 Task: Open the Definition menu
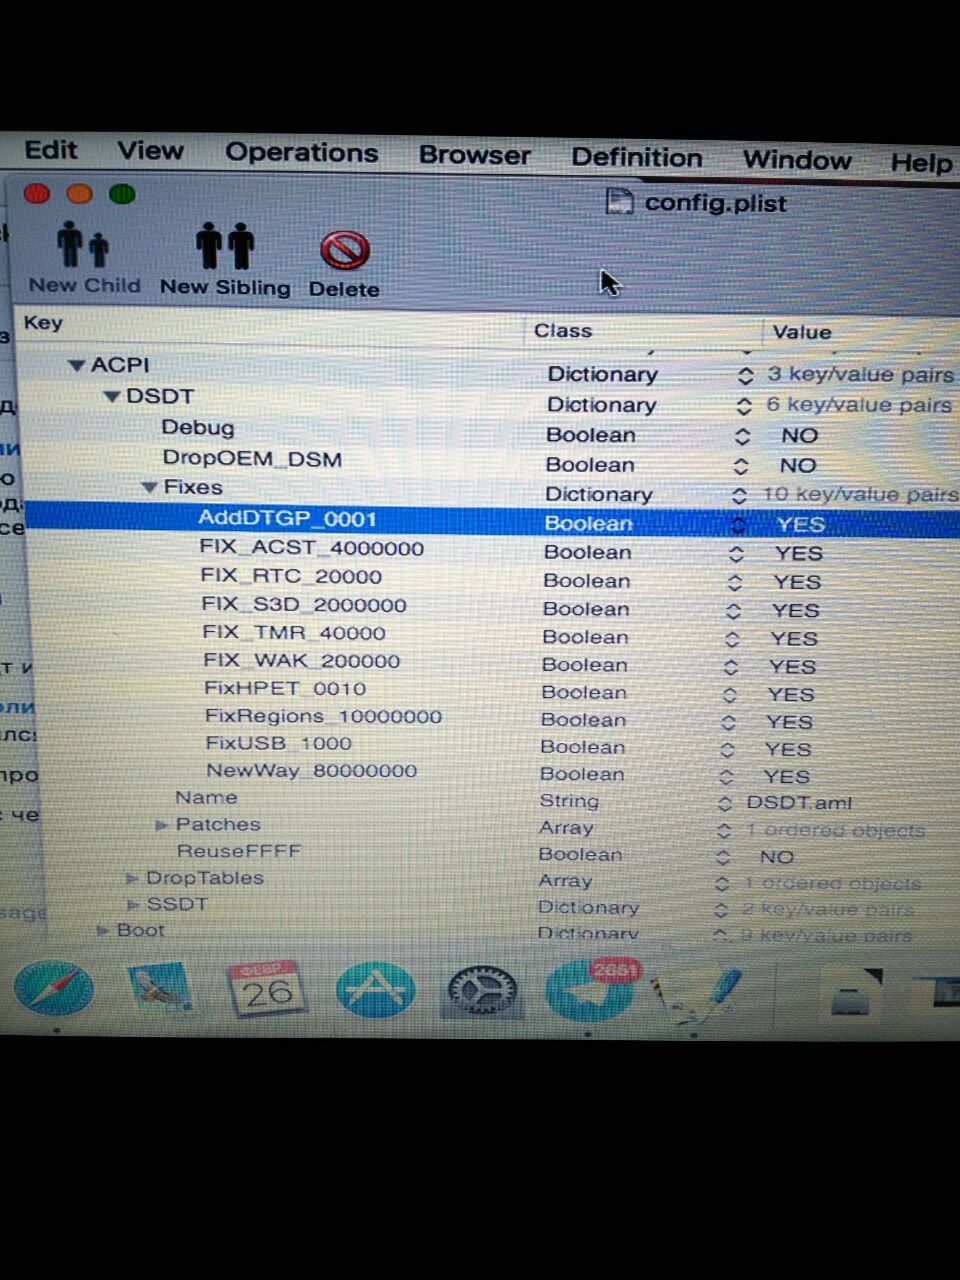point(637,158)
